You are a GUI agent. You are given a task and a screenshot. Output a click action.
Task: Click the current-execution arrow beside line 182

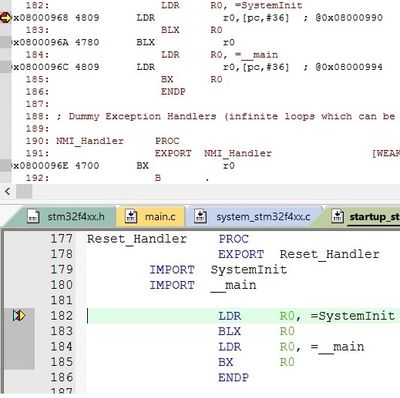[19, 315]
